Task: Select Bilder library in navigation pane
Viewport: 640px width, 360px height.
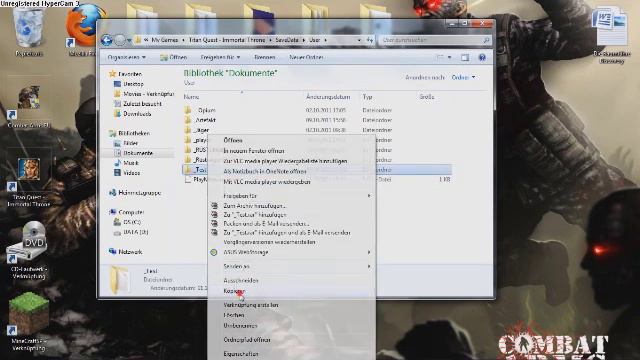Action: tap(131, 143)
